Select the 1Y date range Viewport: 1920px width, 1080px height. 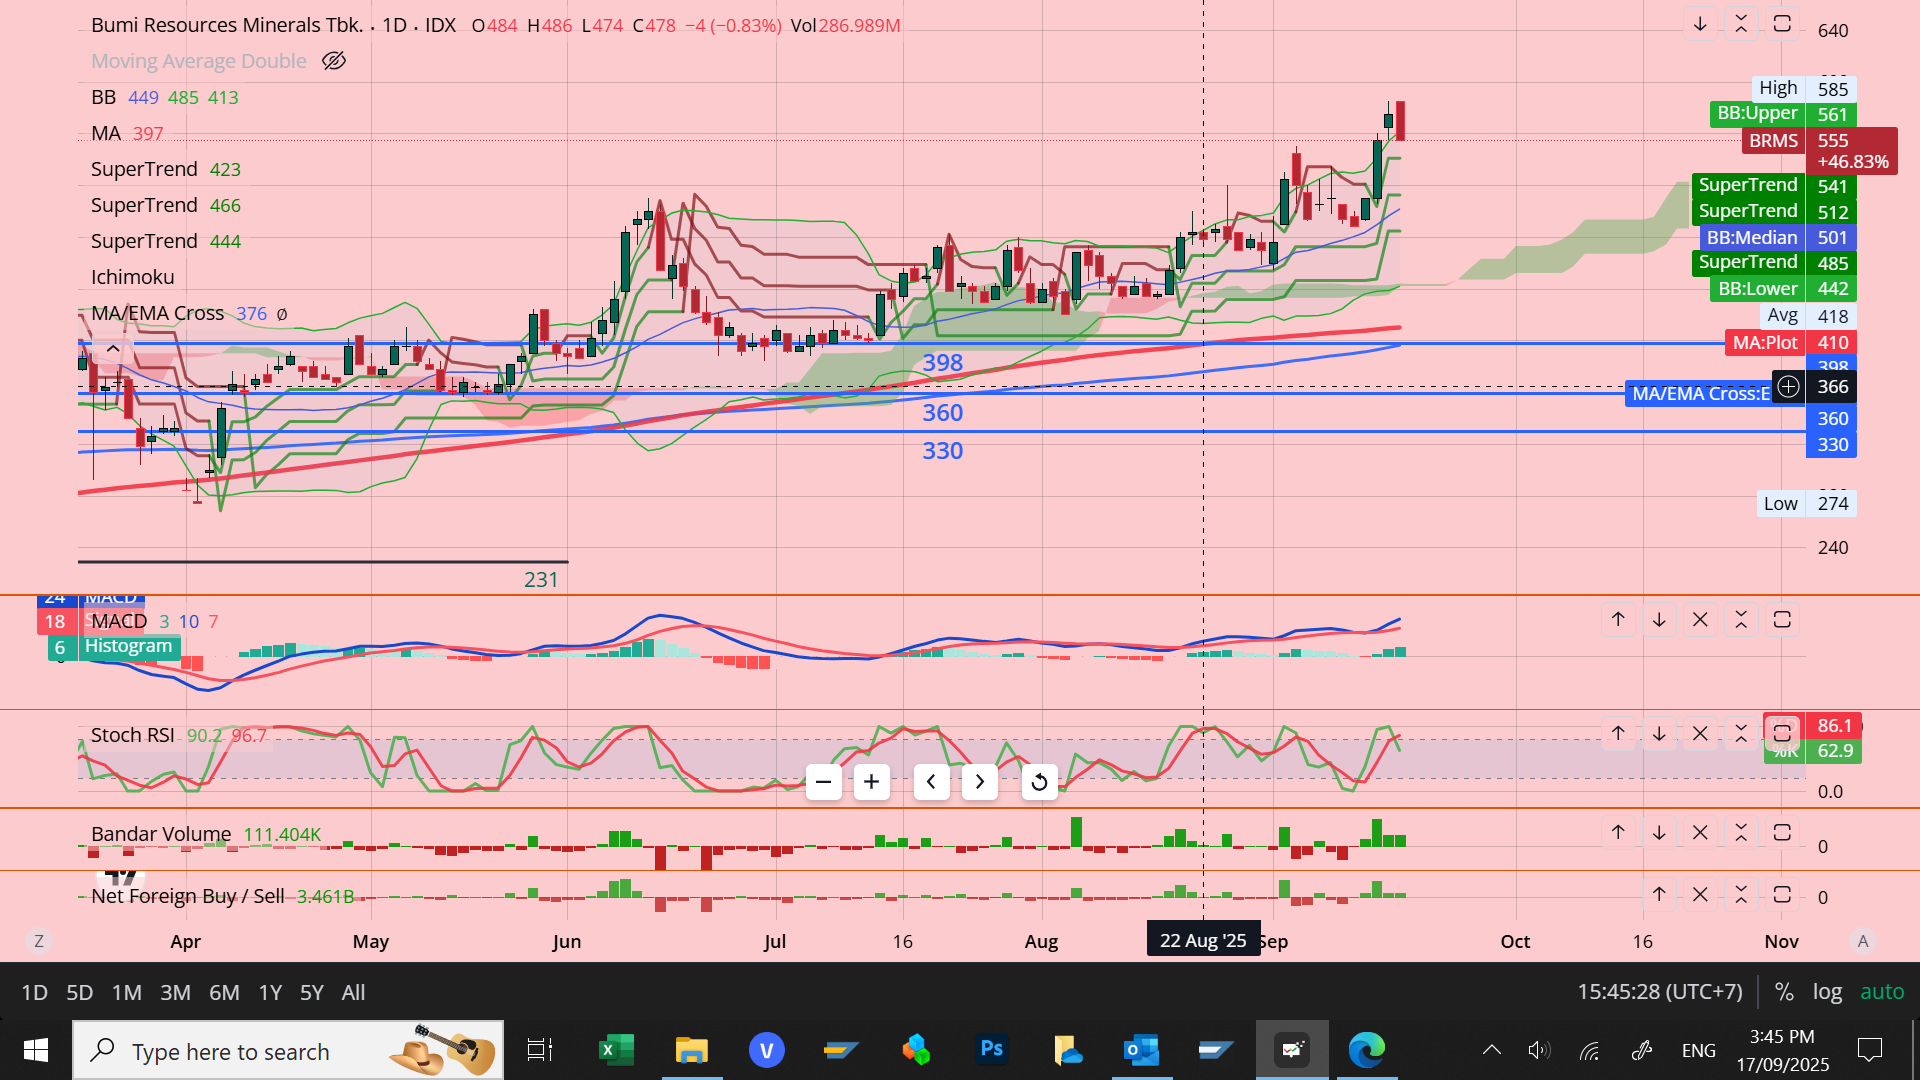click(270, 992)
